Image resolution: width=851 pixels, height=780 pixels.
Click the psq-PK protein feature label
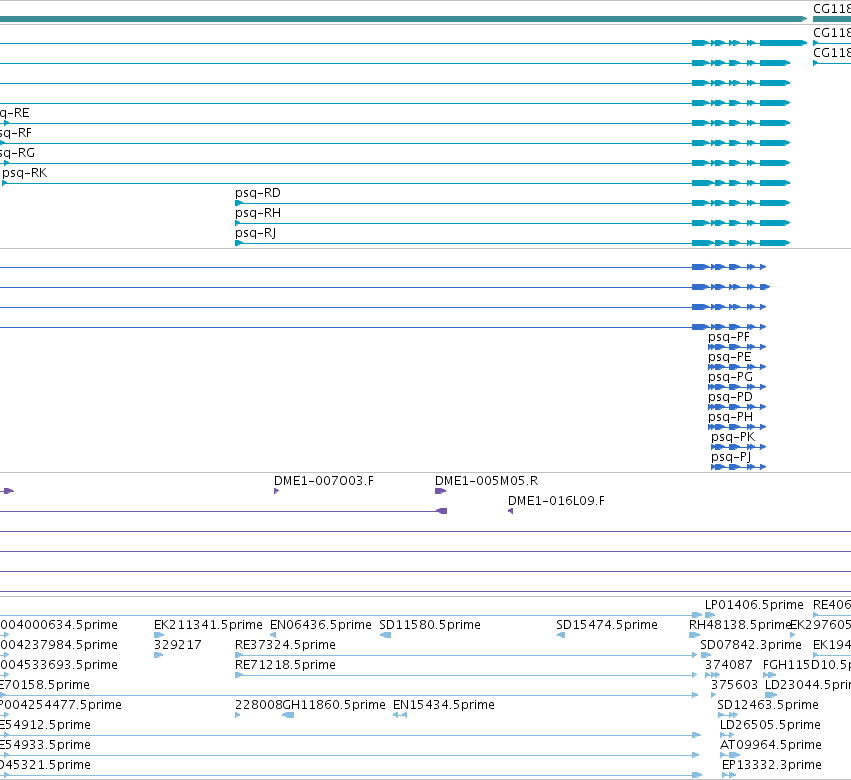[733, 437]
